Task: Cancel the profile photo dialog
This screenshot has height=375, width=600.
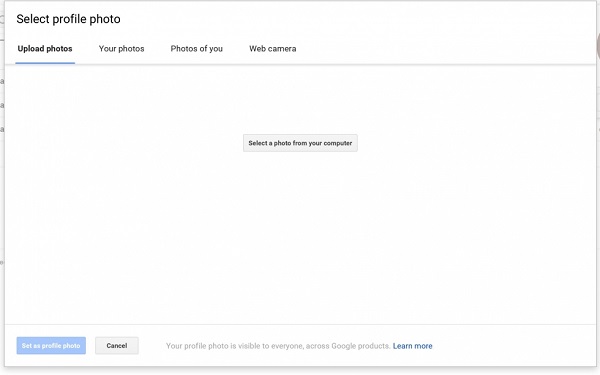Action: [x=117, y=346]
